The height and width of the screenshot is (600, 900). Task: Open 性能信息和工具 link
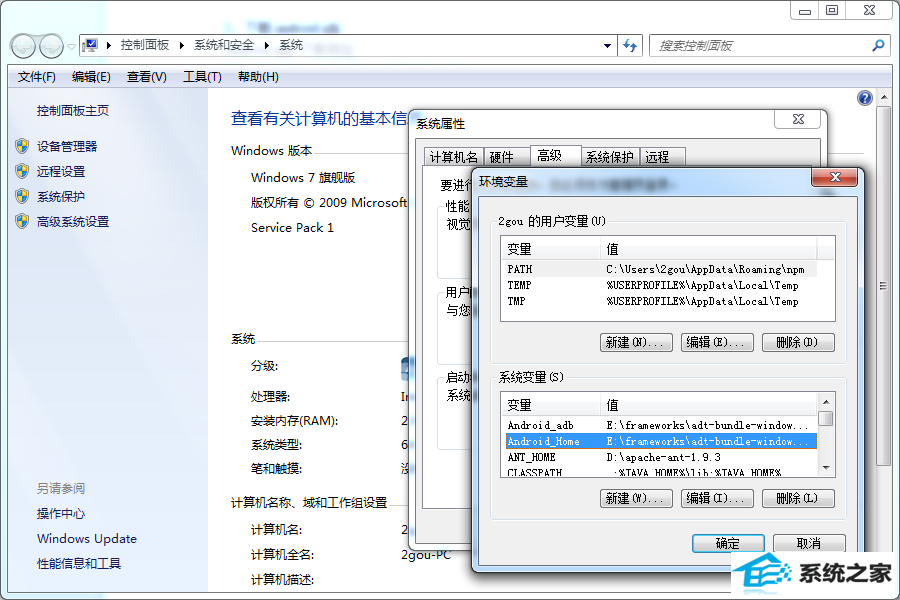(79, 564)
